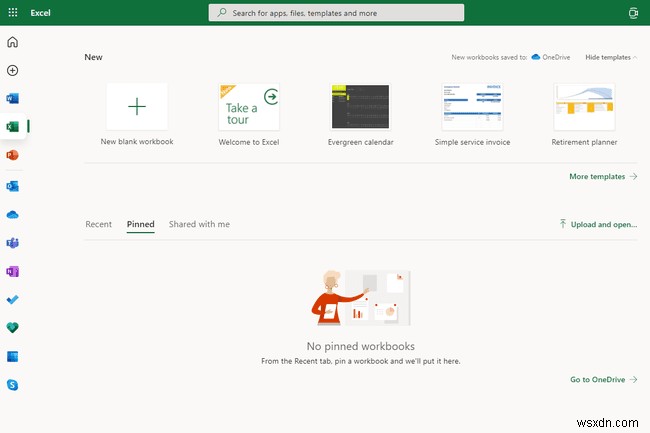Image resolution: width=650 pixels, height=433 pixels.
Task: Open the Calendar icon in sidebar
Action: point(12,356)
